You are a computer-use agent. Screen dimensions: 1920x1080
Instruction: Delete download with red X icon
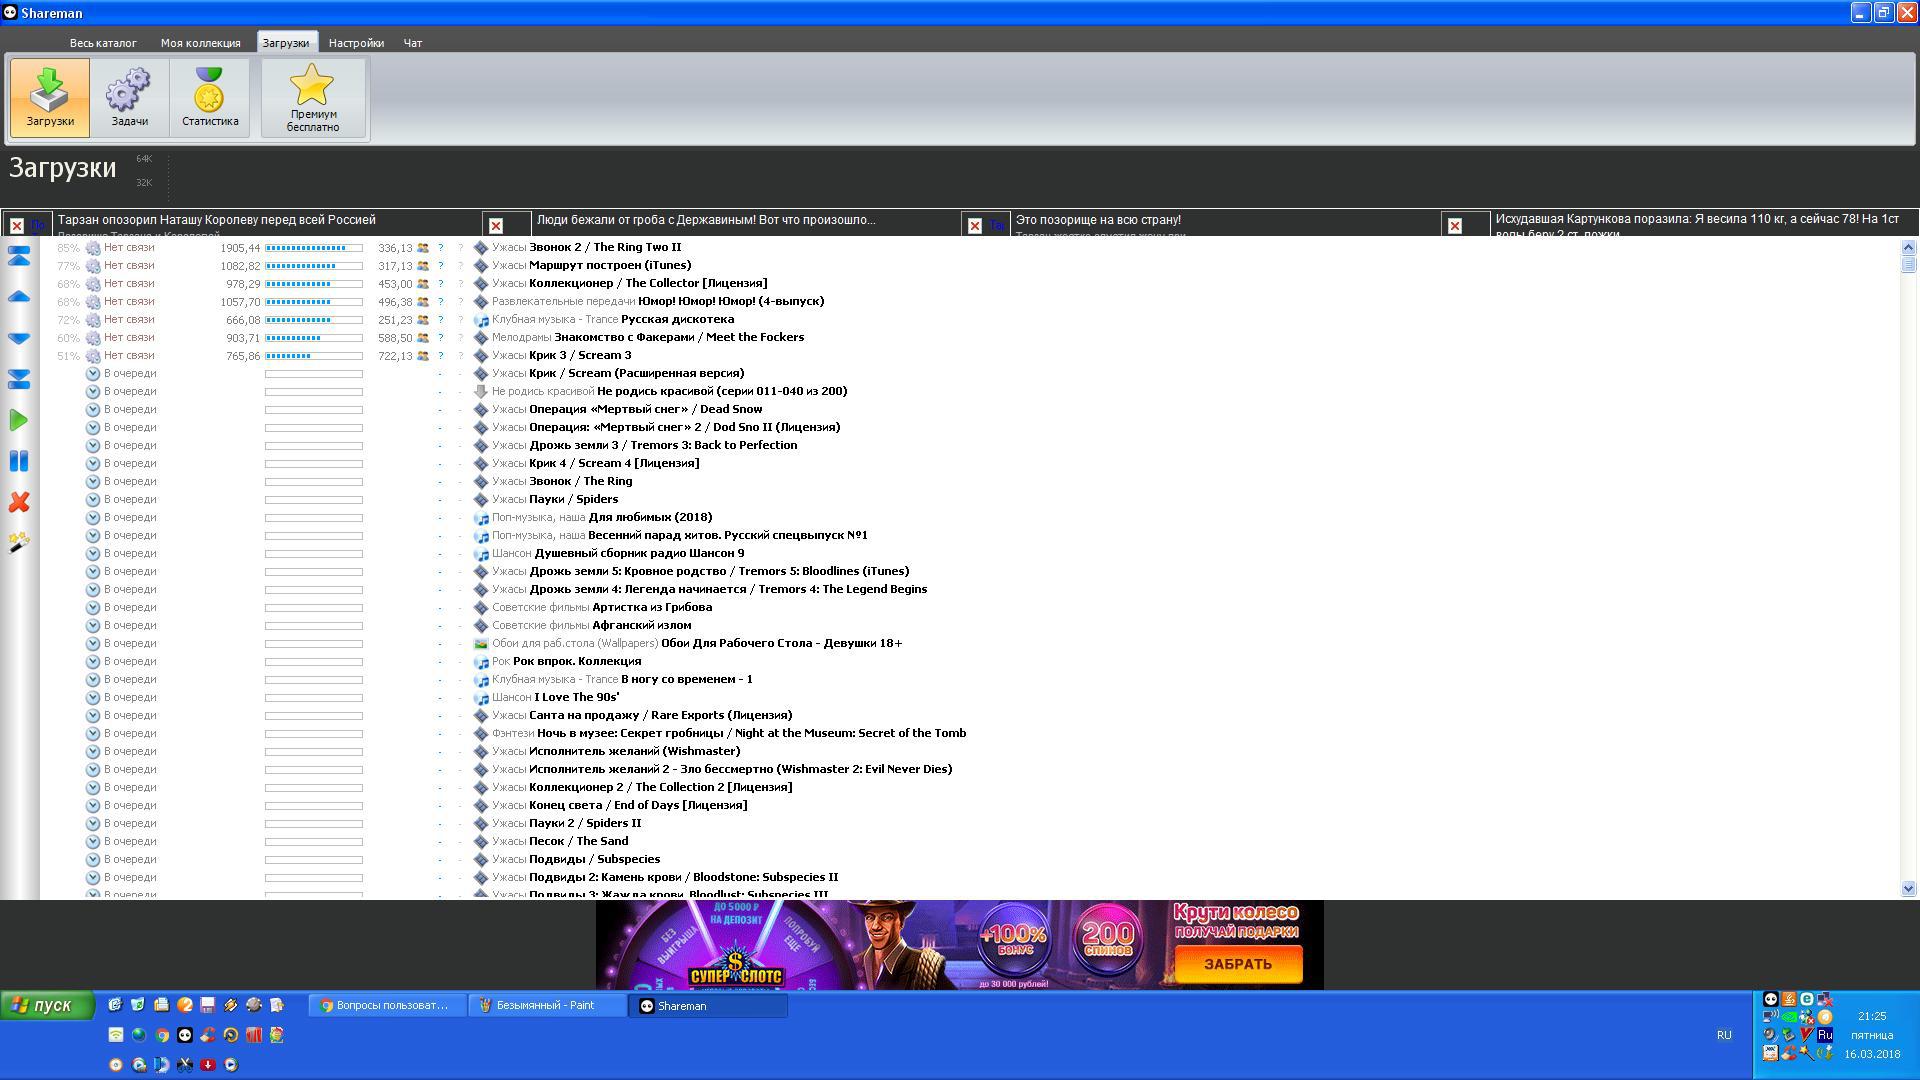(19, 502)
